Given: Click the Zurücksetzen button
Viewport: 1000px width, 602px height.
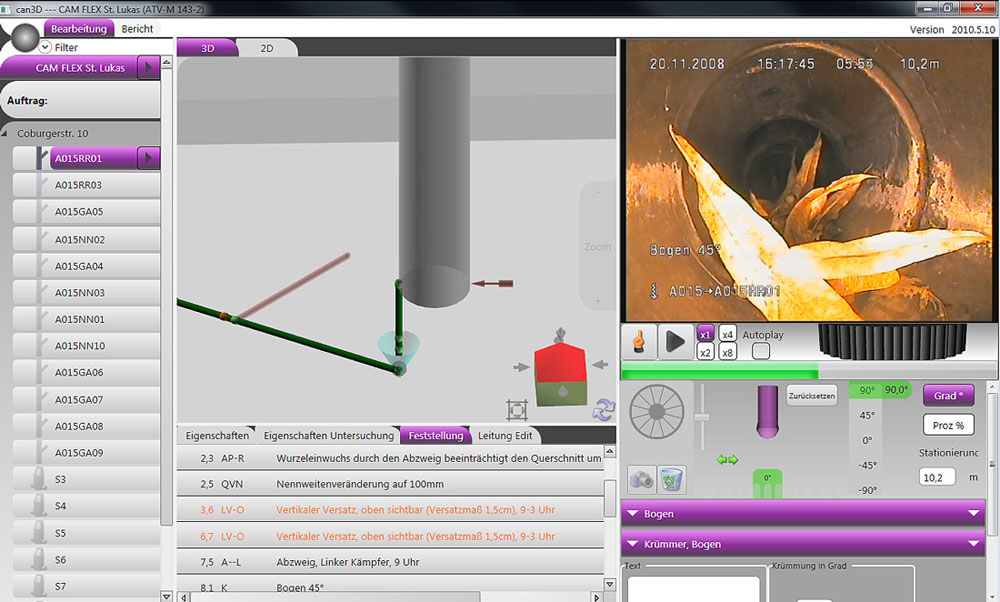Looking at the screenshot, I should [x=811, y=395].
